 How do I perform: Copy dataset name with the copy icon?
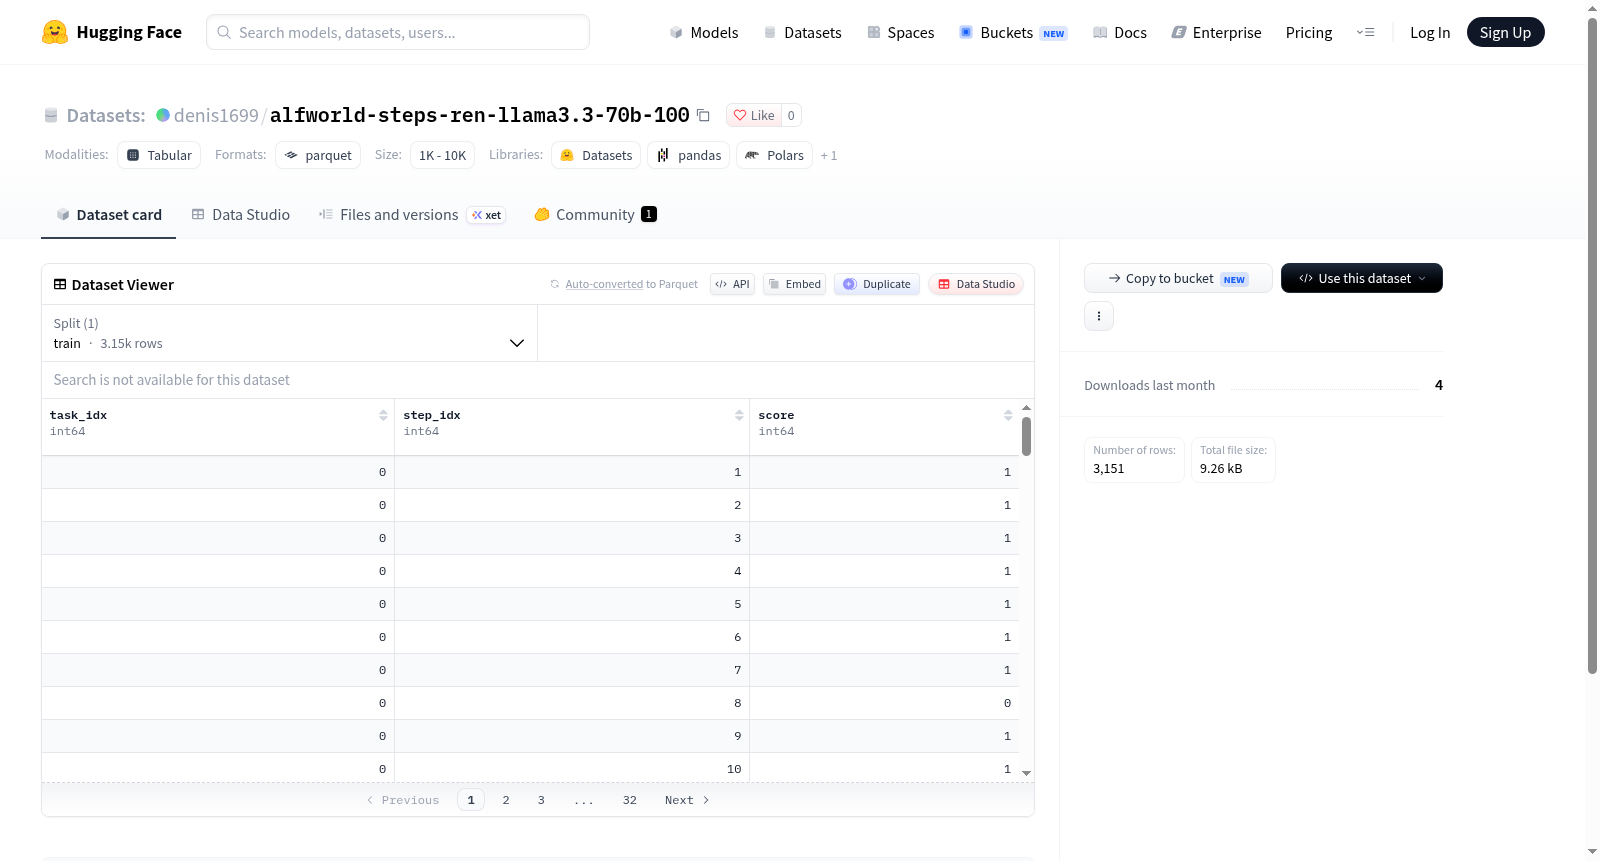[x=703, y=115]
